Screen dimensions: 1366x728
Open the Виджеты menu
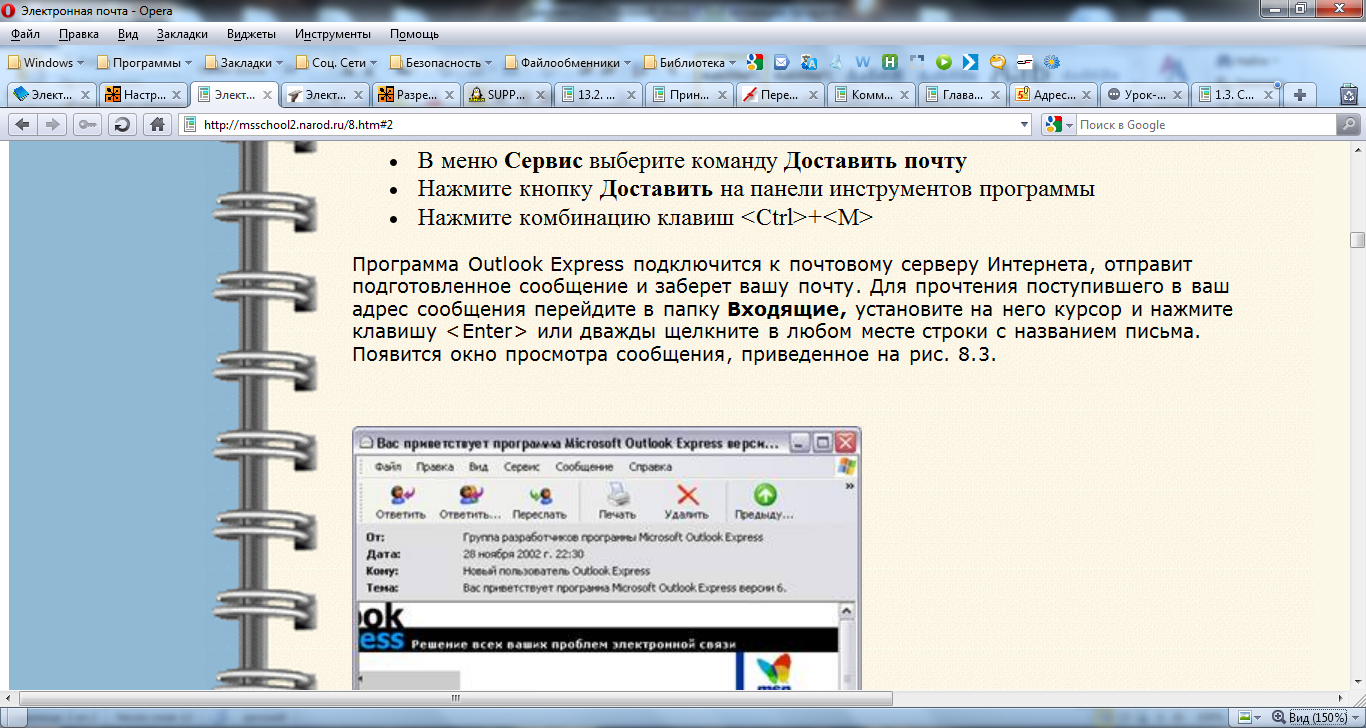252,34
